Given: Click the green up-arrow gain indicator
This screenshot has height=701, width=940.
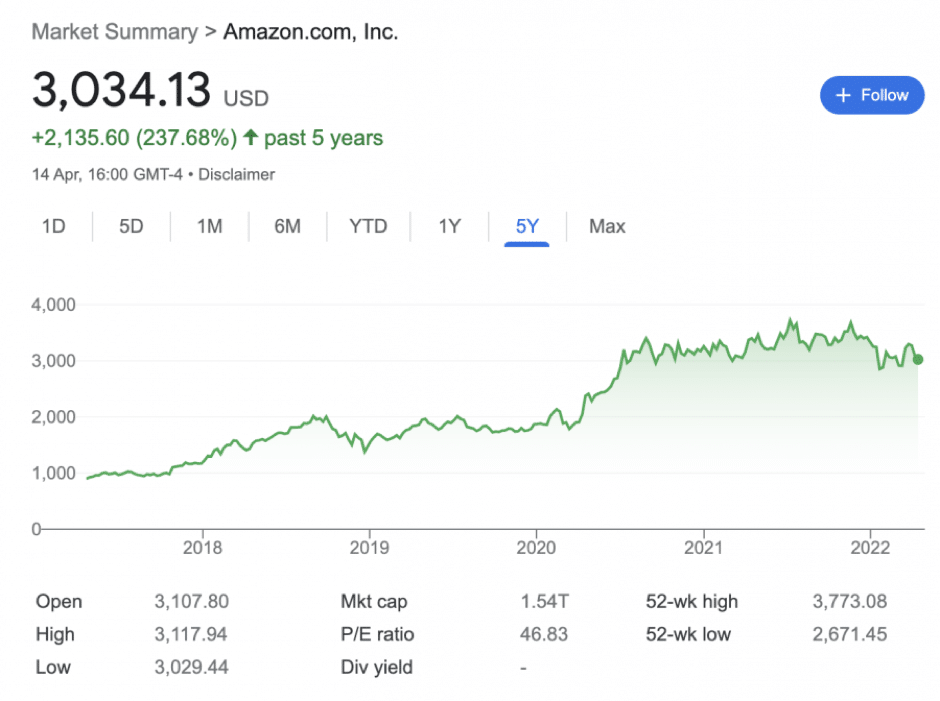Looking at the screenshot, I should click(x=250, y=138).
